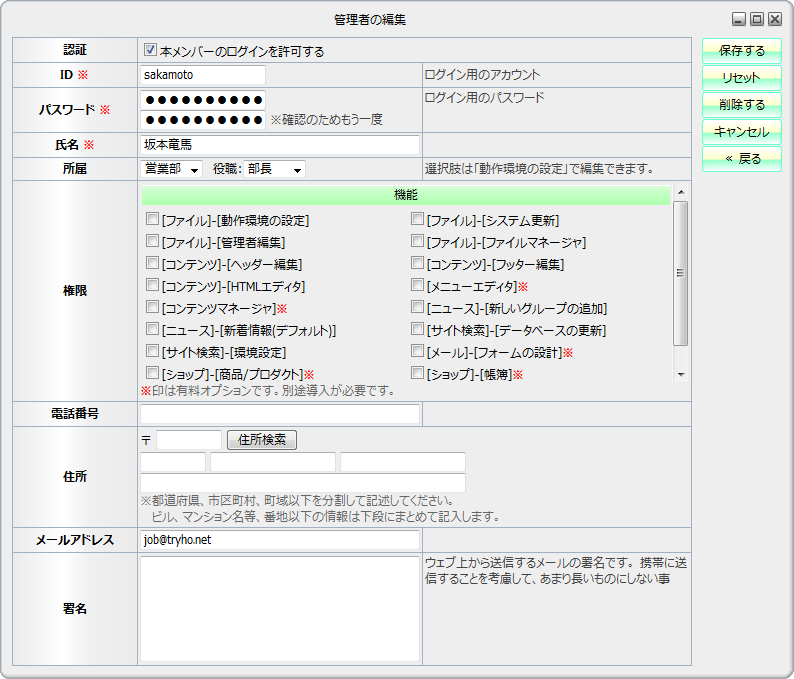794x679 pixels.
Task: Click the Cancel (キャンセル) button
Action: 741,132
